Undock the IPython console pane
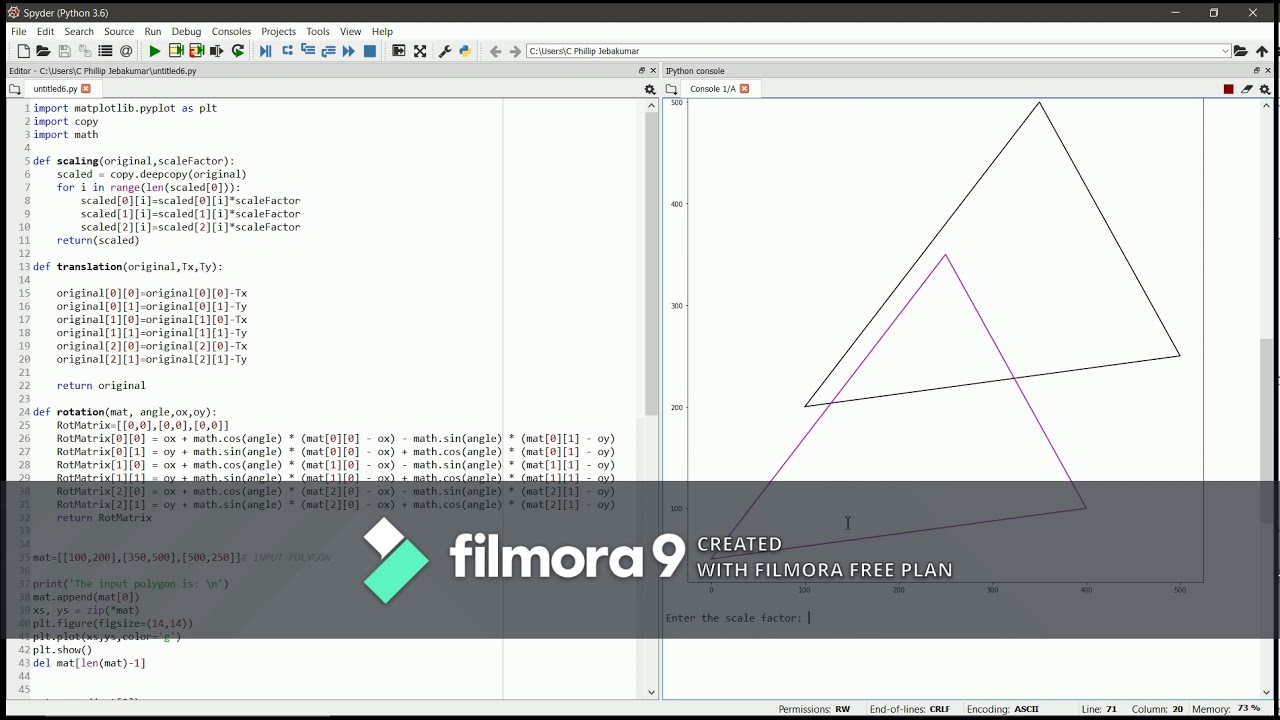Viewport: 1280px width, 720px height. pyautogui.click(x=1257, y=71)
